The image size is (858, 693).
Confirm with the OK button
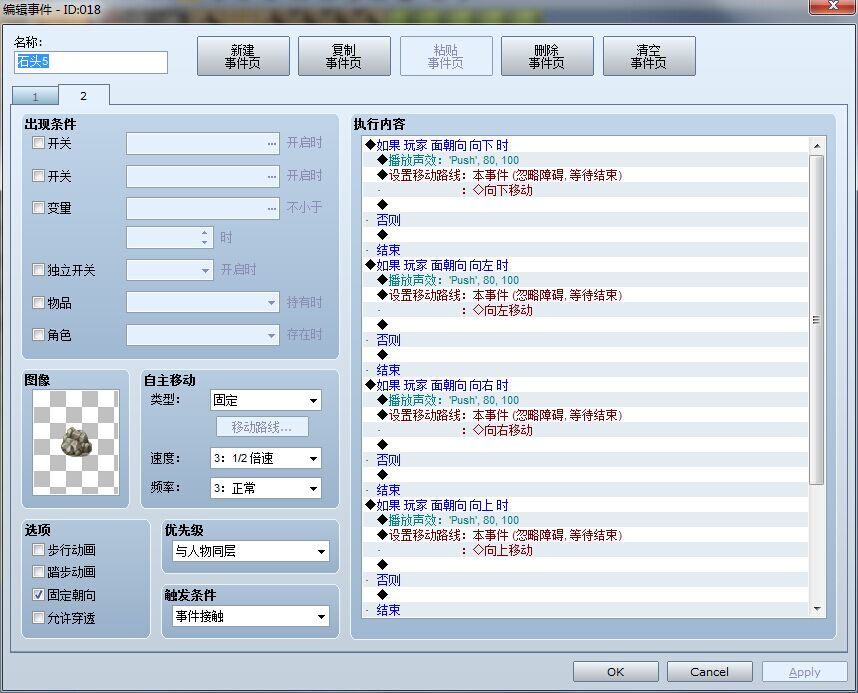pos(616,672)
